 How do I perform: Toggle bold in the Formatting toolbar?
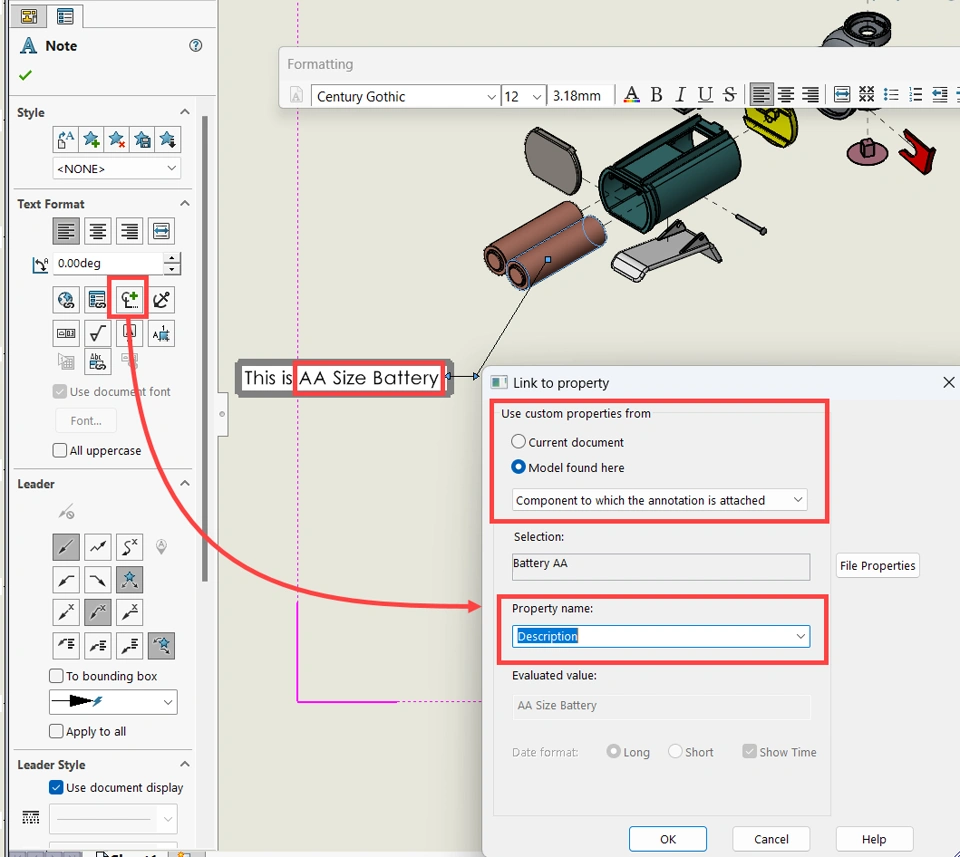point(656,95)
